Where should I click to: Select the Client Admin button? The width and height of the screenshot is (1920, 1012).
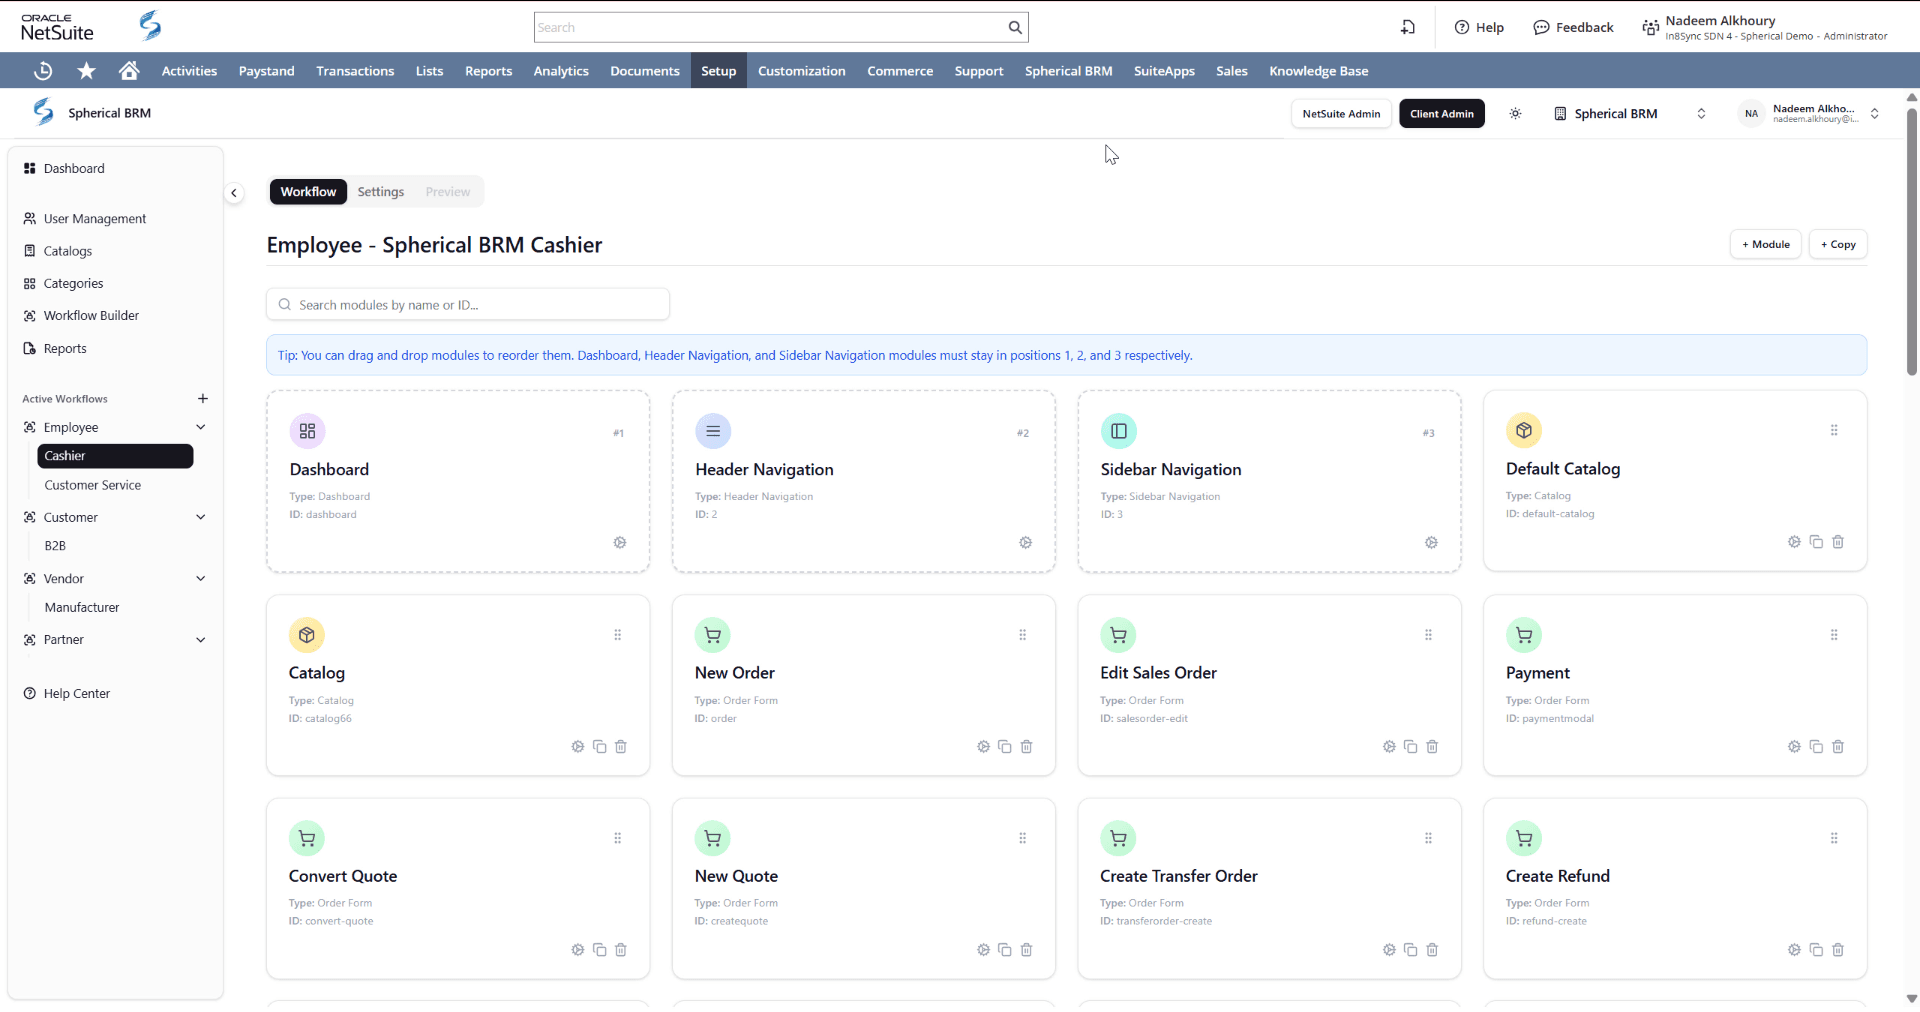[x=1442, y=114]
